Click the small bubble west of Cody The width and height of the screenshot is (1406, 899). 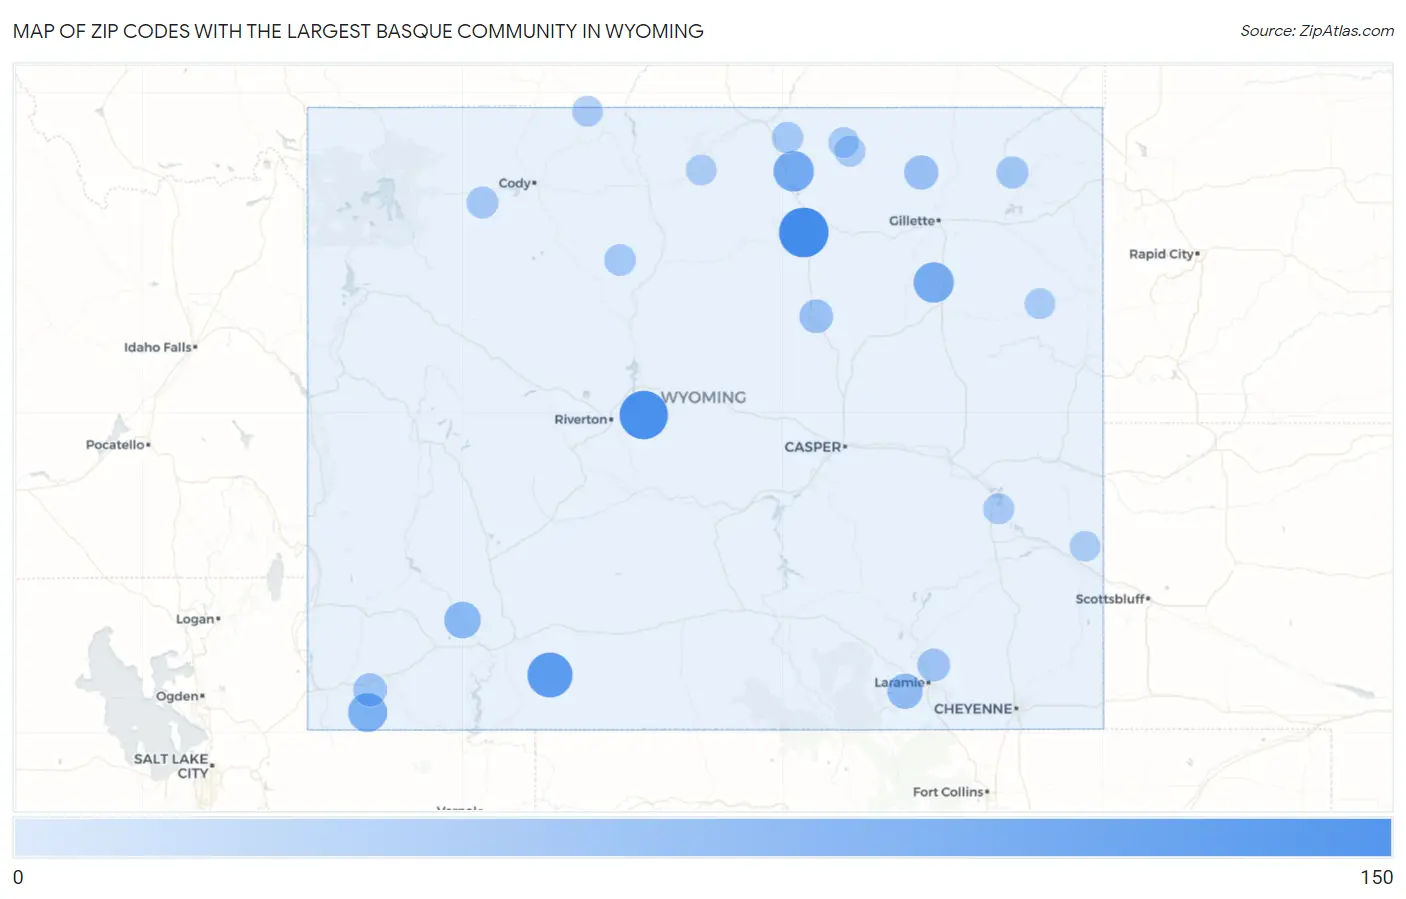(x=482, y=202)
